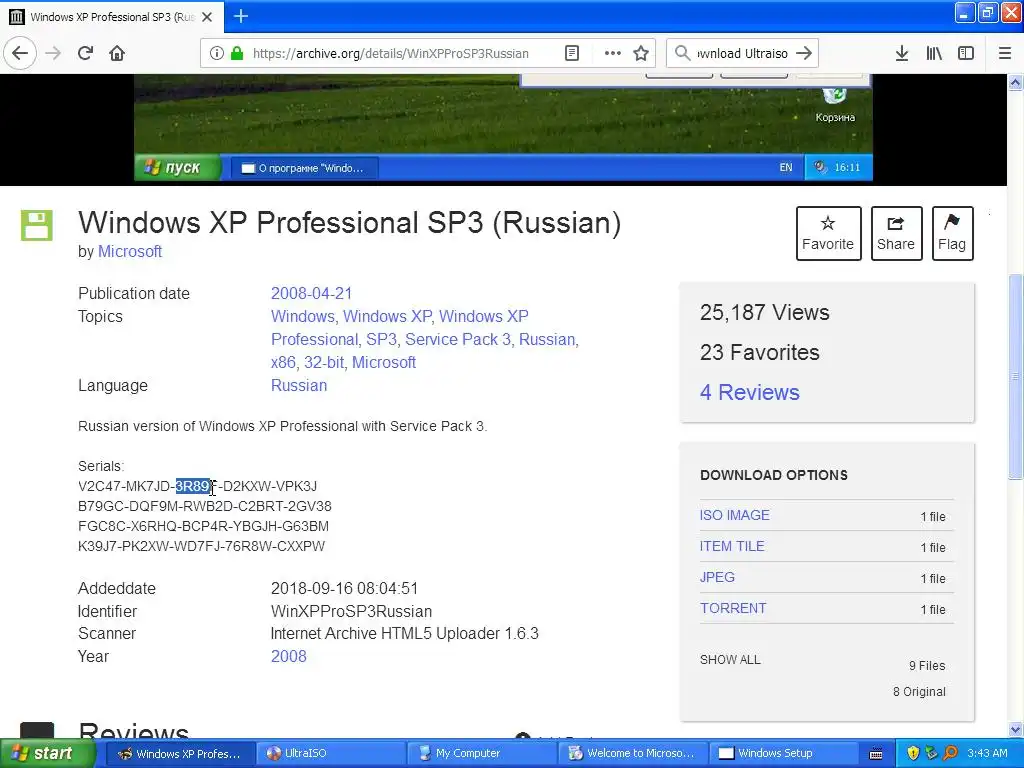Click serial B79GC-DQF9M-RWB2D-C2BRT-2GV38
The width and height of the screenshot is (1024, 768).
(204, 506)
